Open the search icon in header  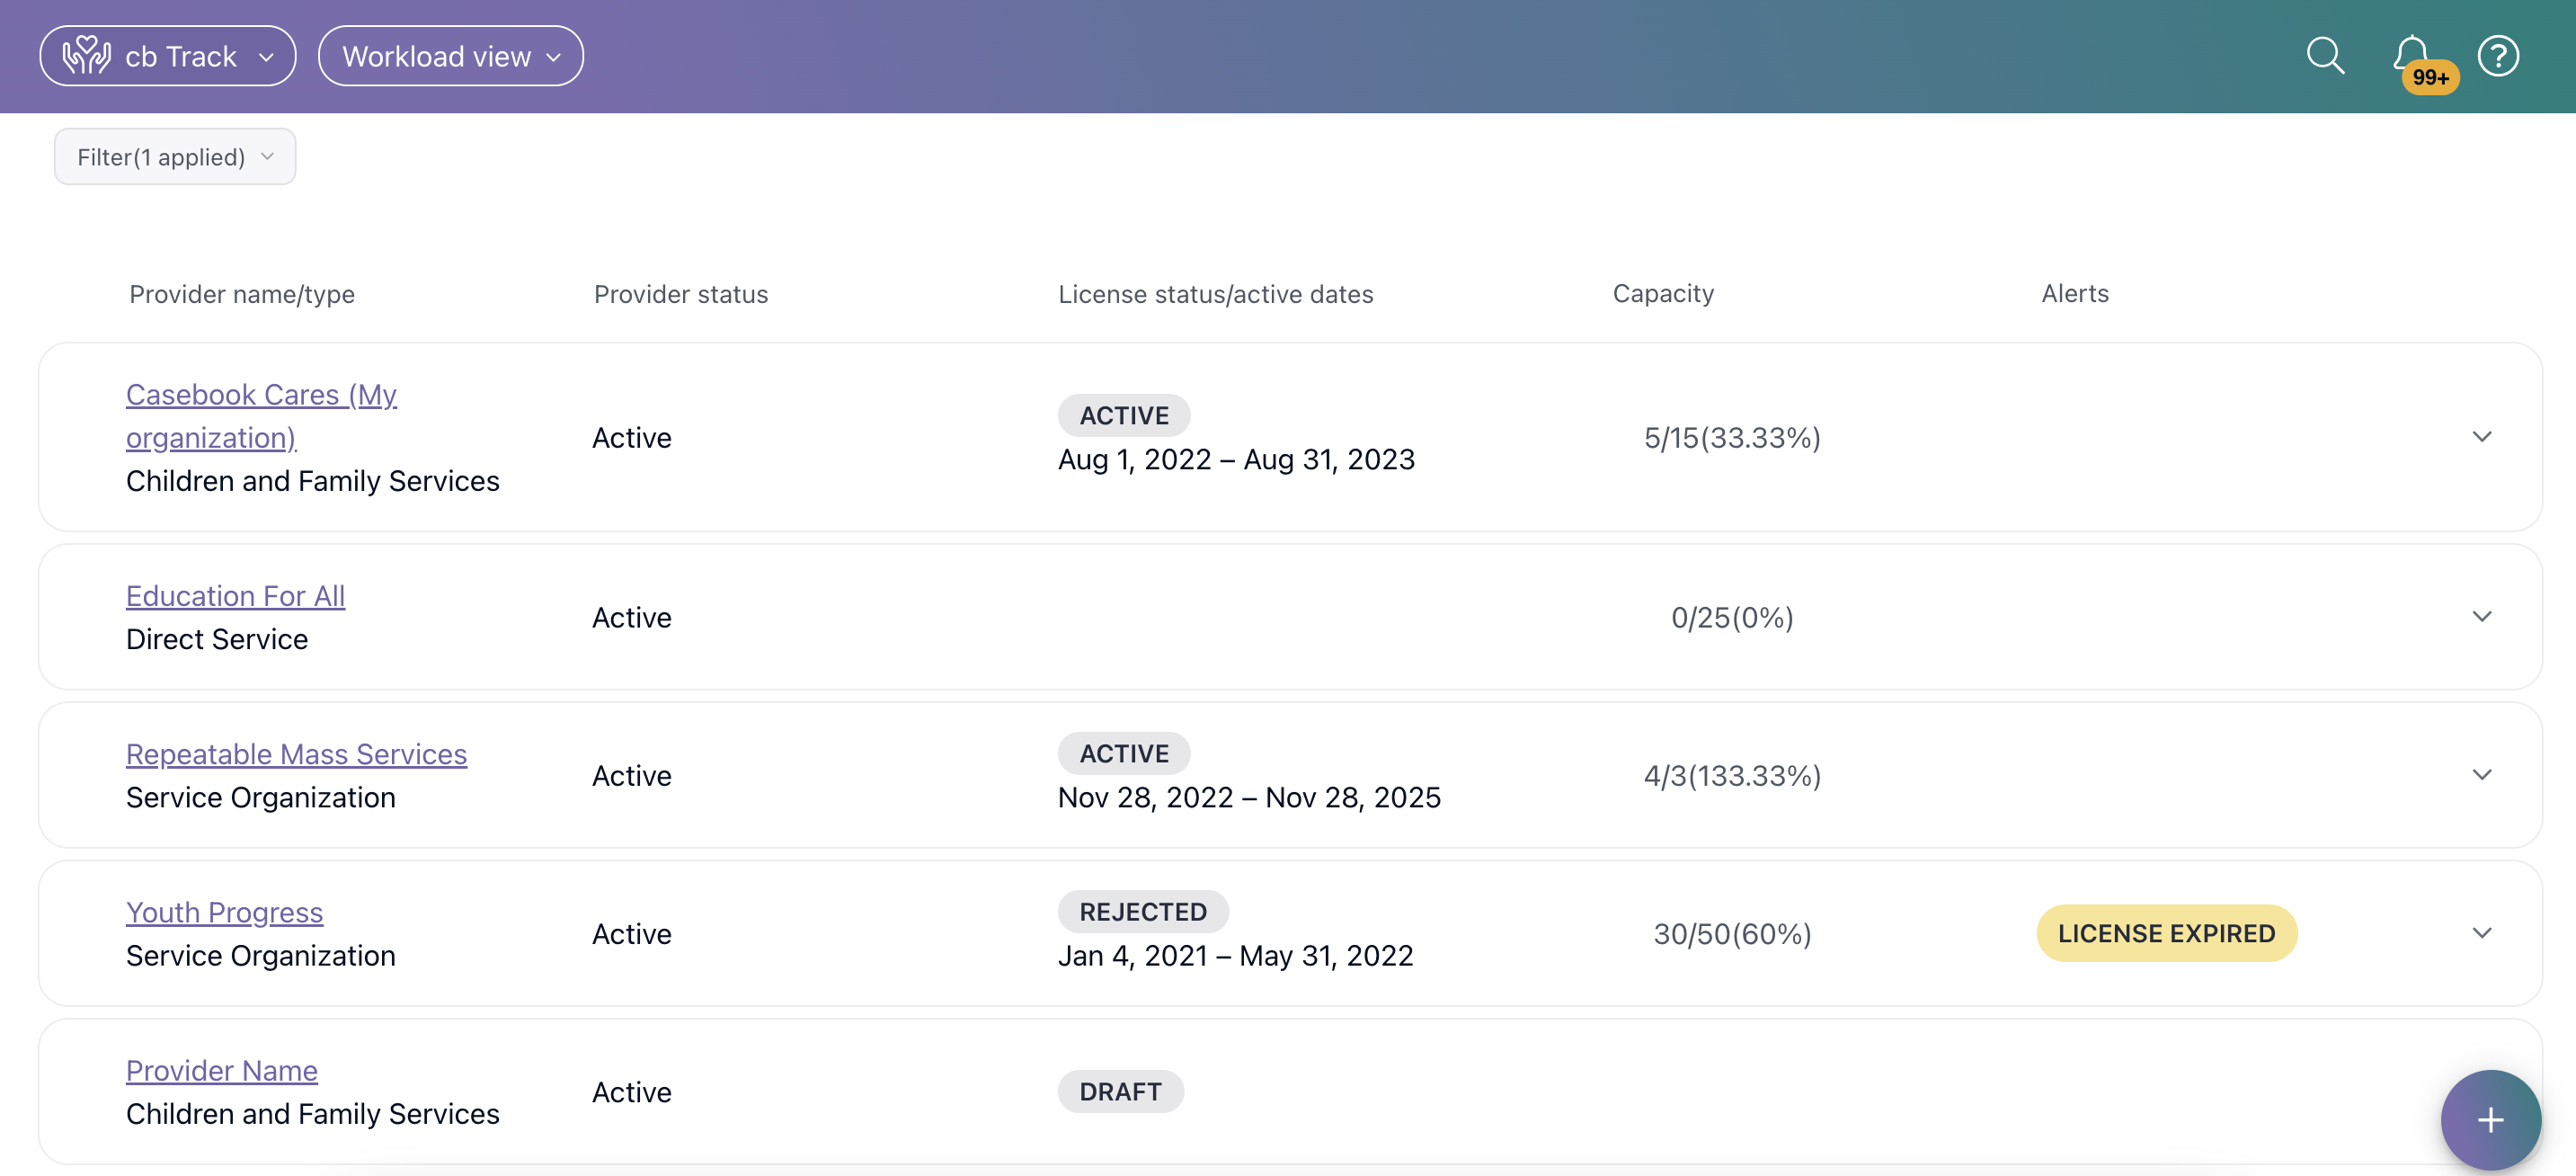tap(2325, 56)
